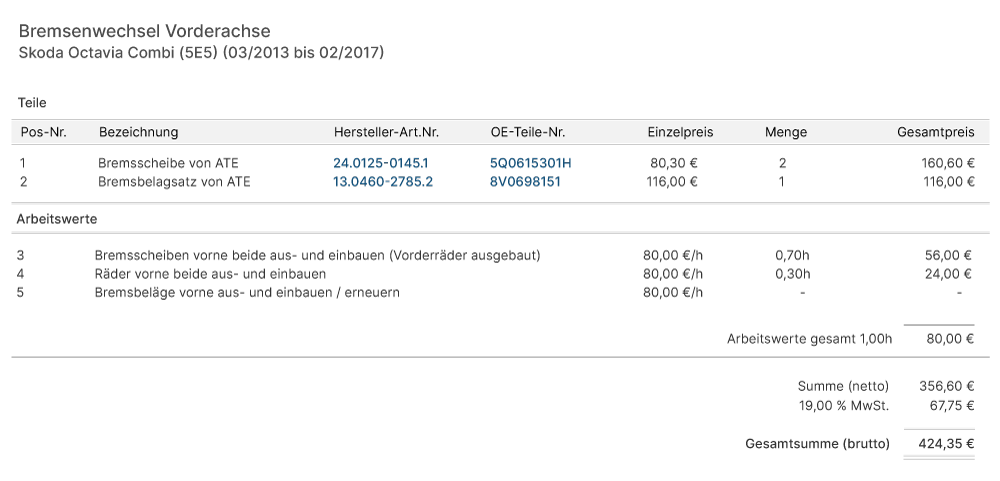Click the Einzelpreis column header
This screenshot has height=481, width=1000.
[680, 132]
